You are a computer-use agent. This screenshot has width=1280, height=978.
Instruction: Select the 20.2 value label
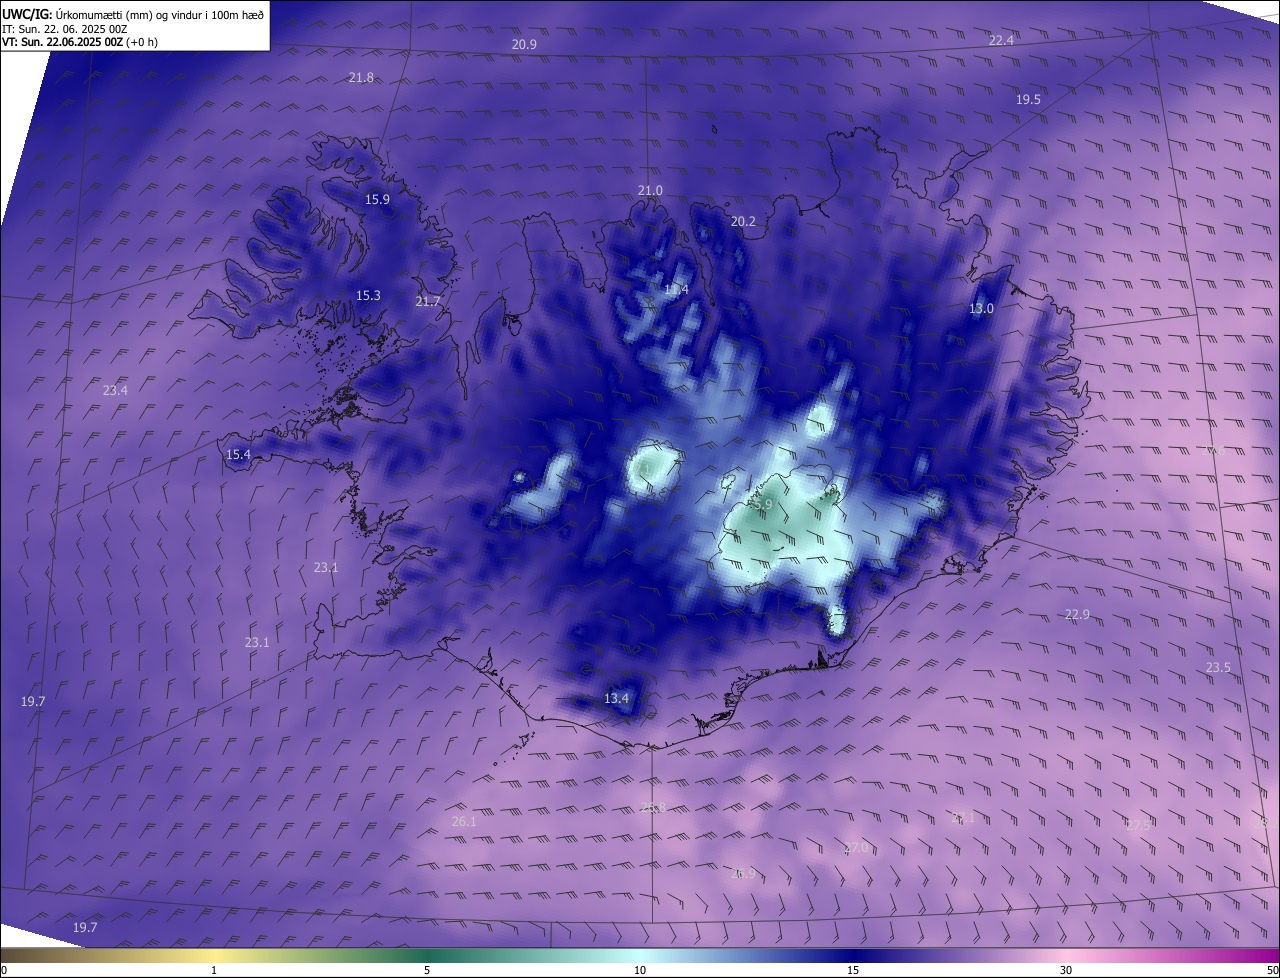743,222
